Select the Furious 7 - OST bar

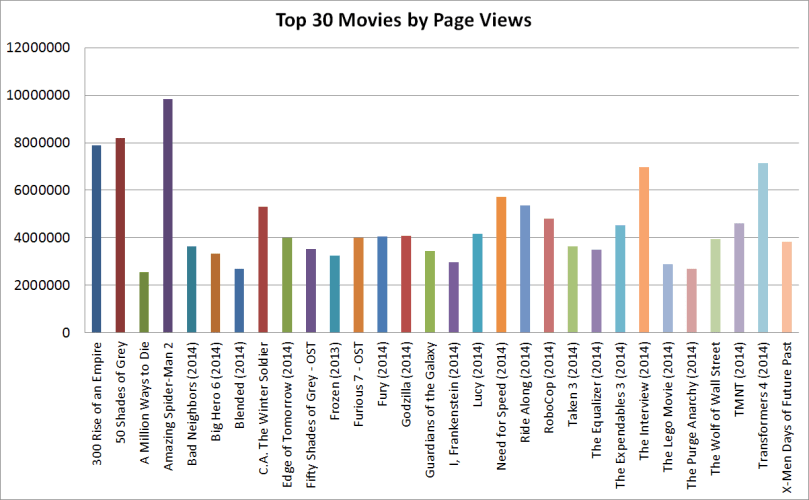click(358, 285)
